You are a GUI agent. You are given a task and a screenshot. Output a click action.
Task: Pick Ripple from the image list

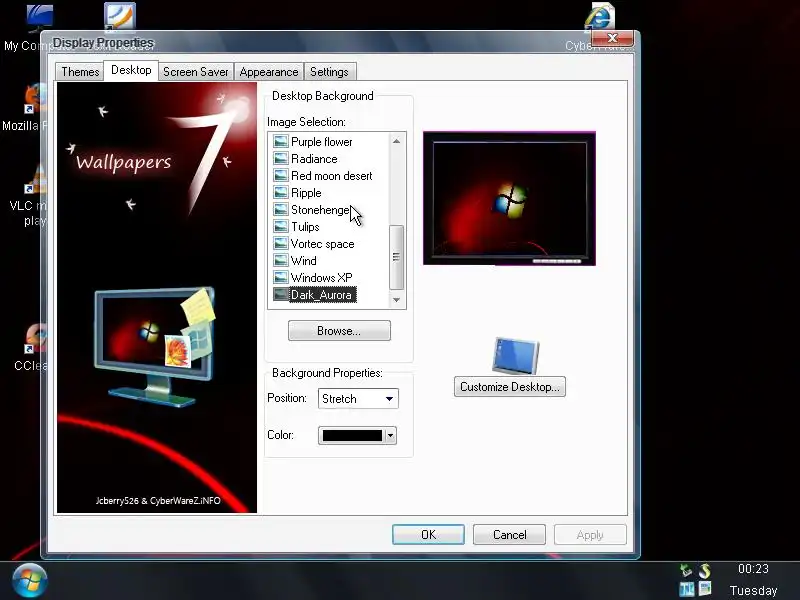306,193
